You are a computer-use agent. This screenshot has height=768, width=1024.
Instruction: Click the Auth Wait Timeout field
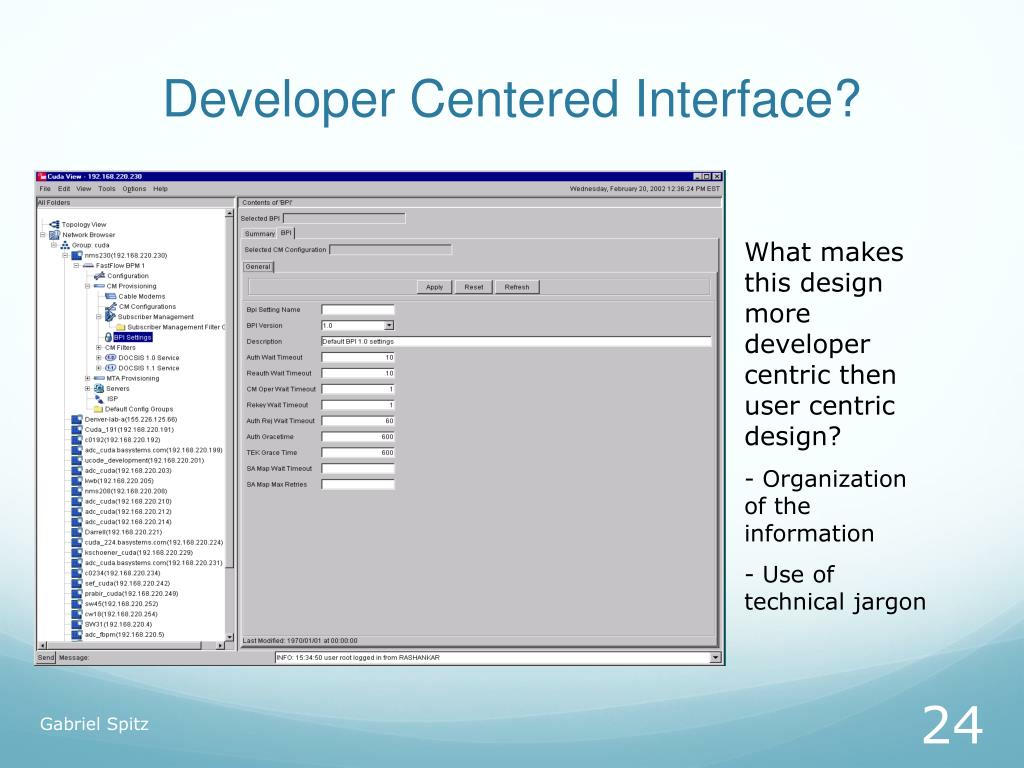(x=358, y=357)
